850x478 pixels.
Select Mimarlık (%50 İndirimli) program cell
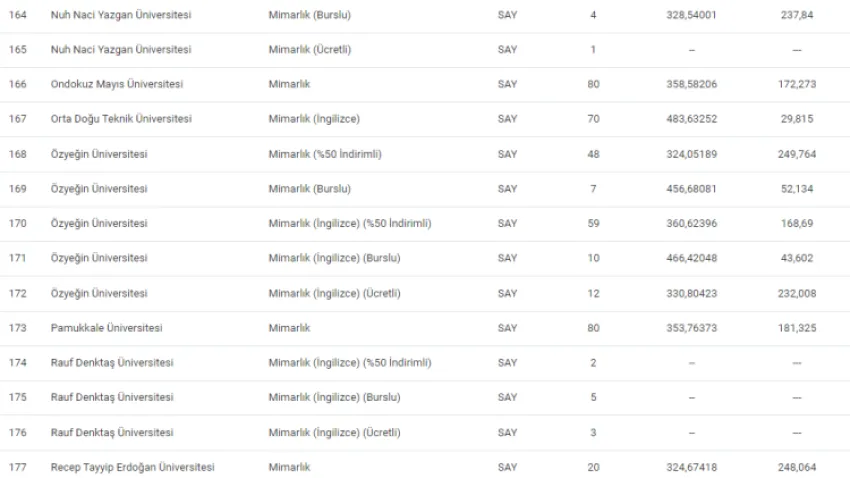click(325, 154)
